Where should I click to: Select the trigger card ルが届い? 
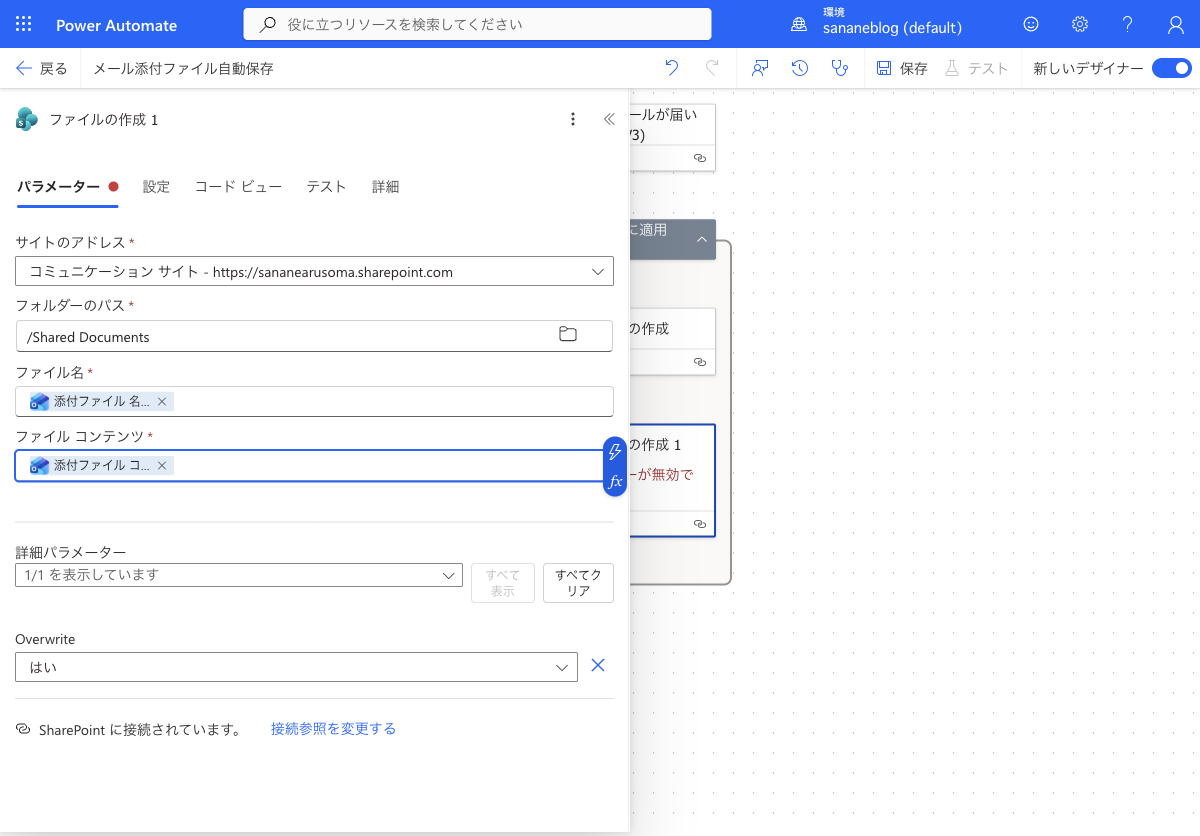(672, 137)
